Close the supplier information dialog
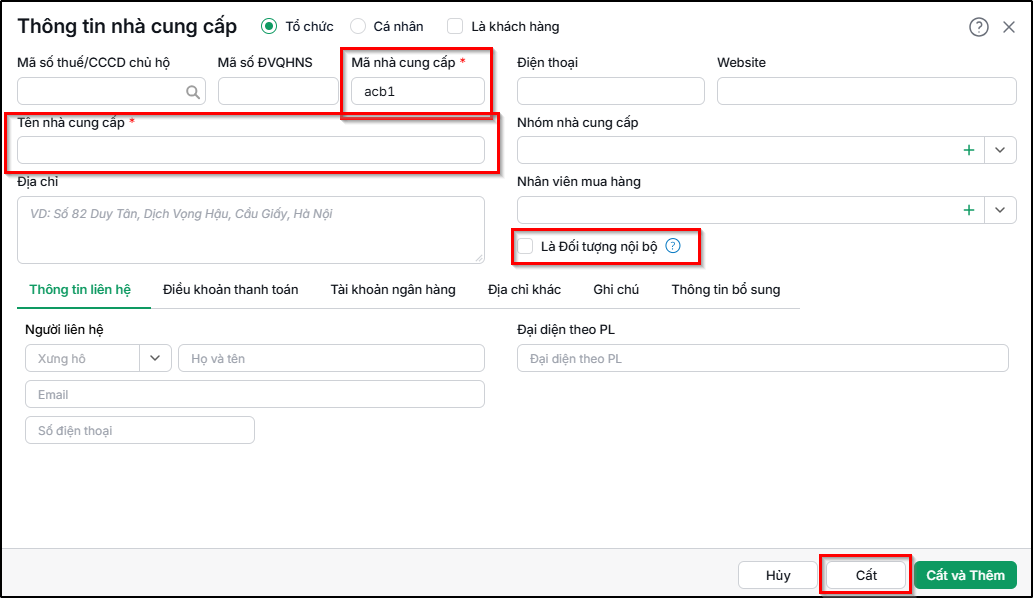Image resolution: width=1033 pixels, height=598 pixels. (1009, 27)
